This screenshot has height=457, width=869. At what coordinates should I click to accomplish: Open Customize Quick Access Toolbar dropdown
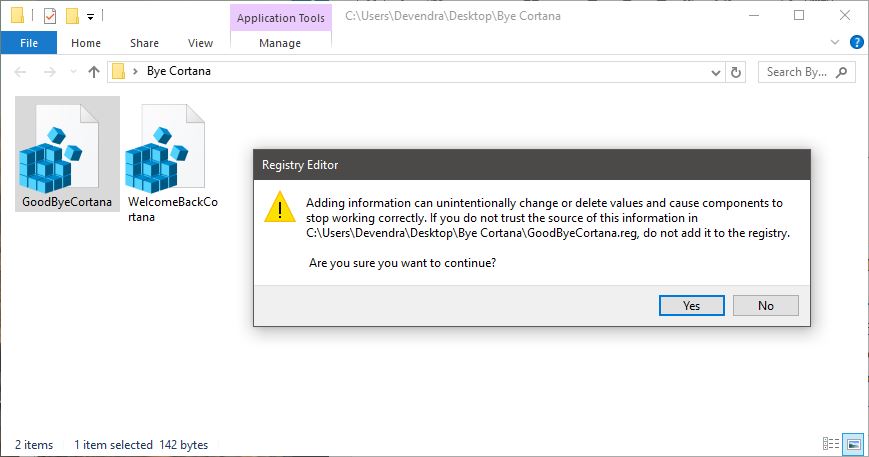coord(90,17)
